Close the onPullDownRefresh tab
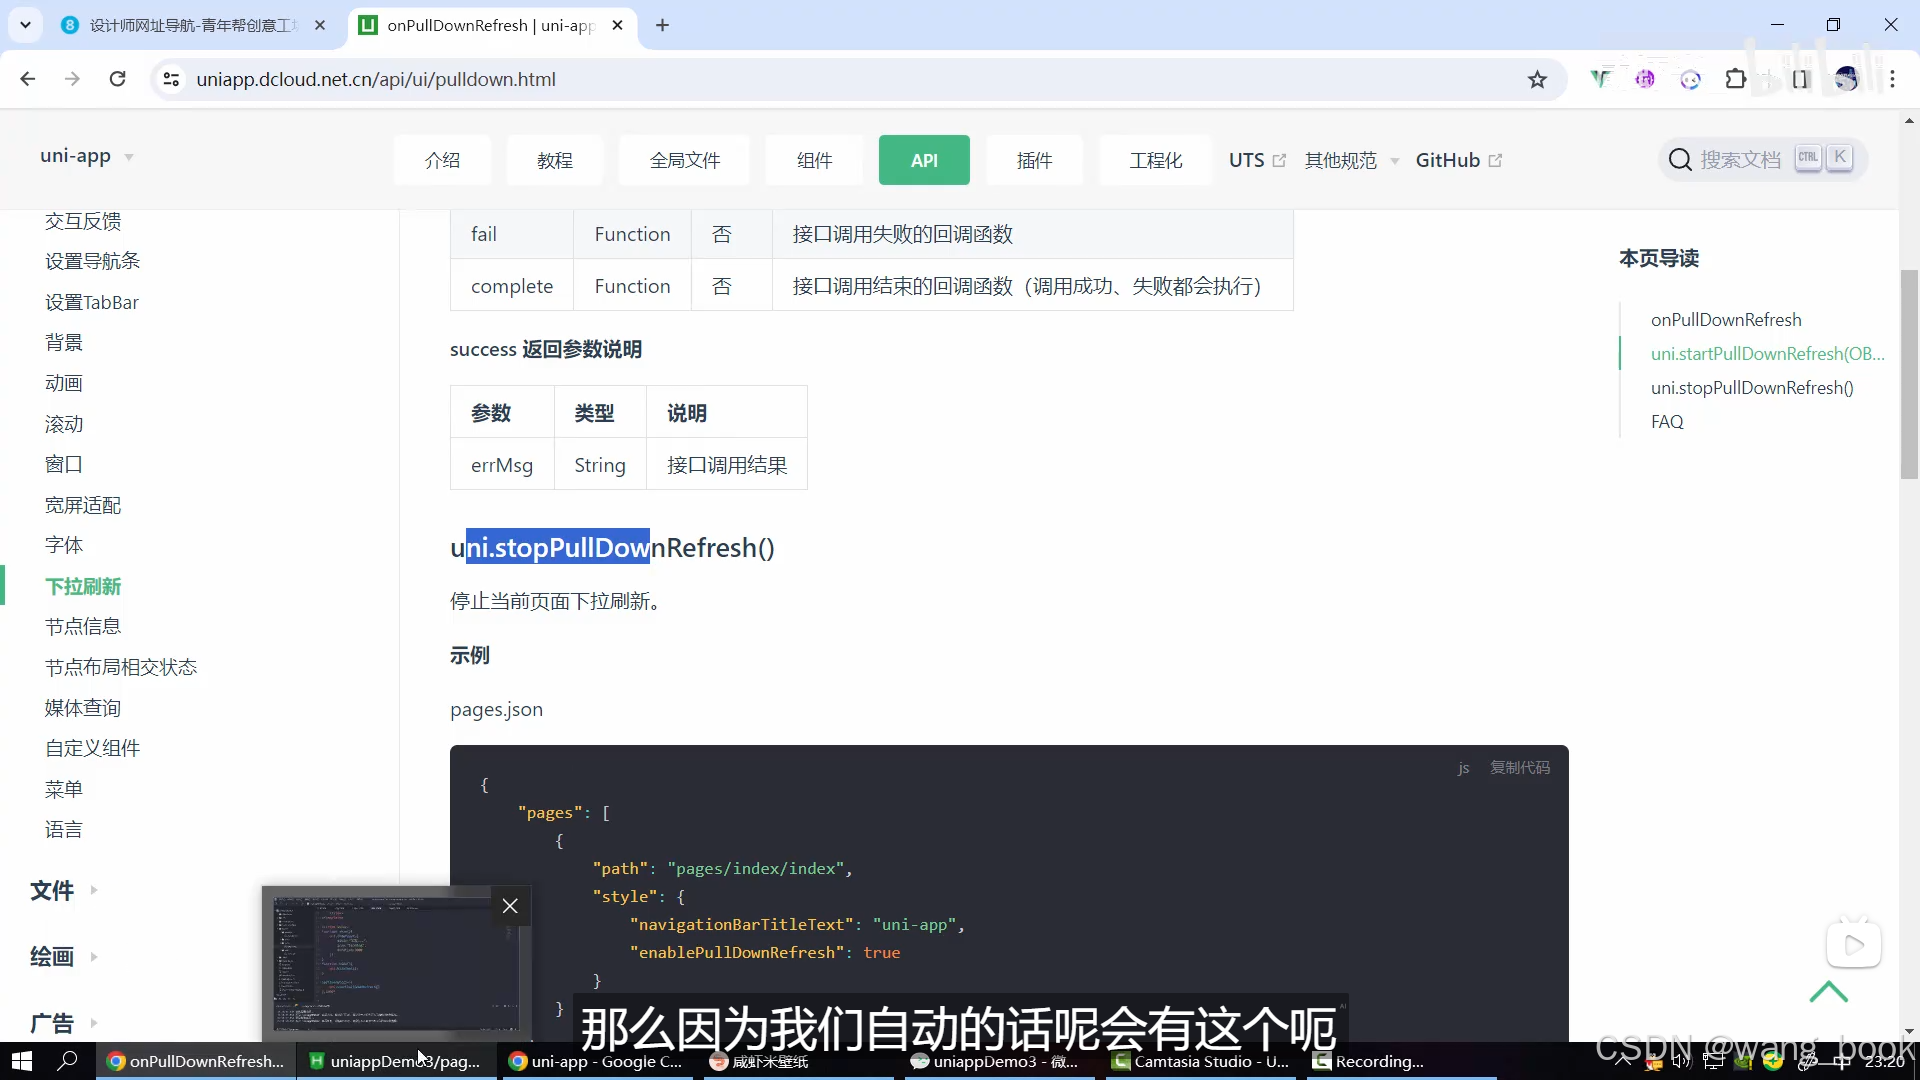This screenshot has height=1080, width=1920. [617, 25]
